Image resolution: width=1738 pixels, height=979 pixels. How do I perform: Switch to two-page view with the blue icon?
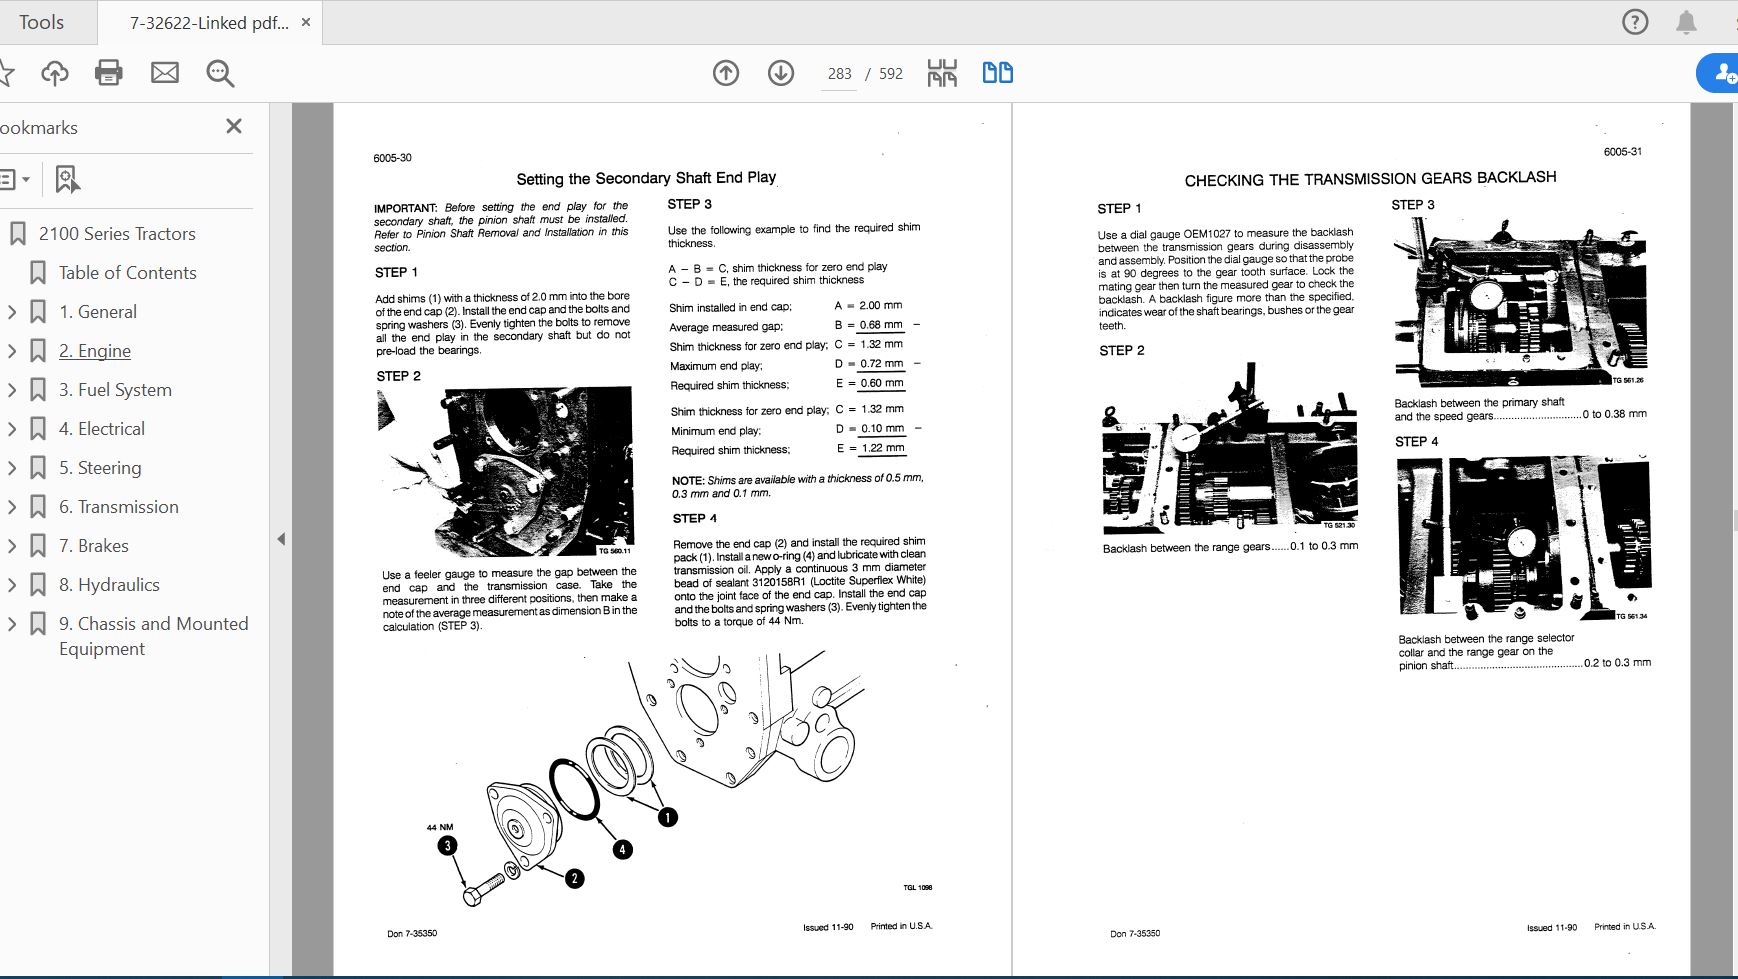click(998, 72)
